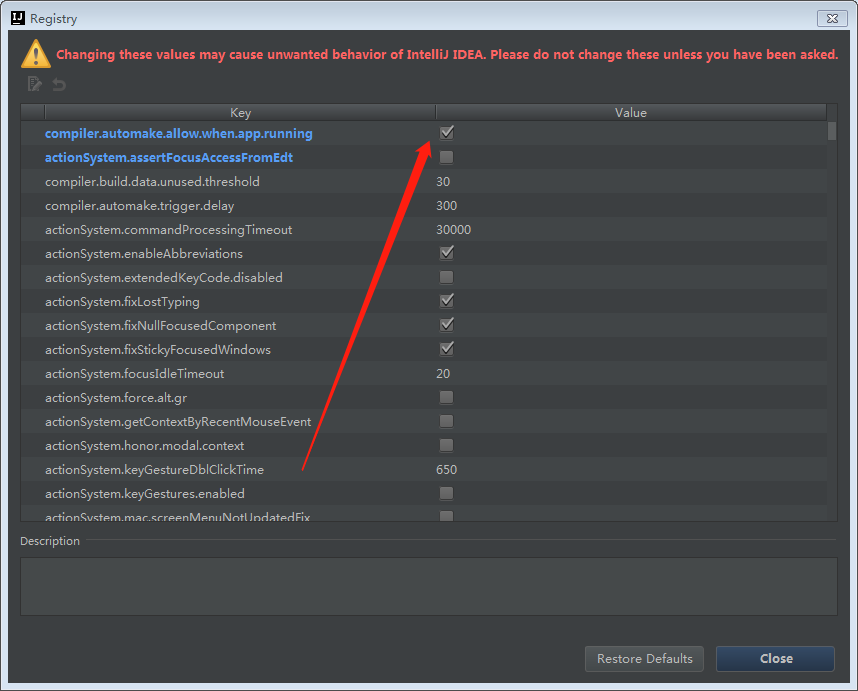Select actionSystem.keyGestures.enabled key
858x691 pixels.
click(144, 494)
